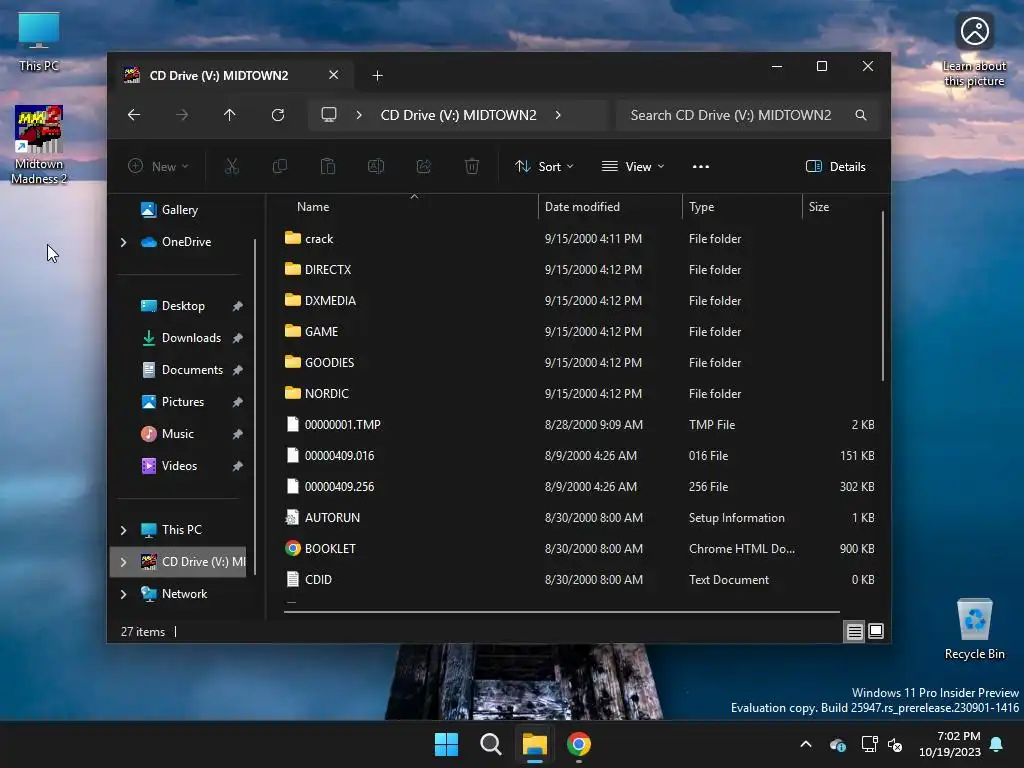
Task: Expand OneDrive in navigation pane
Action: 123,242
